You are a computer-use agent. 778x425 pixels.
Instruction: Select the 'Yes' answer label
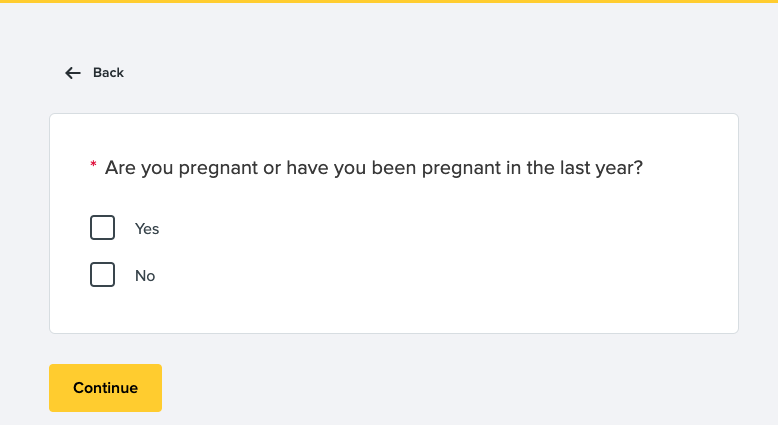147,229
